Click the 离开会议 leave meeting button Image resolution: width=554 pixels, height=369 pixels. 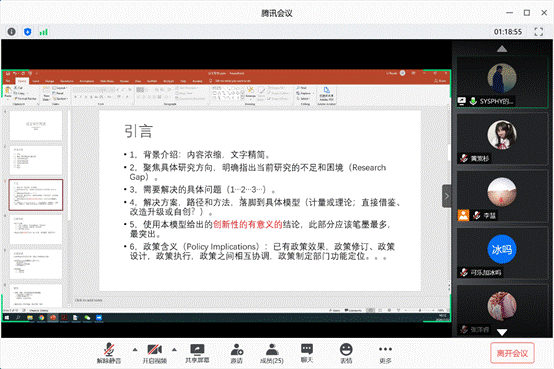[512, 353]
